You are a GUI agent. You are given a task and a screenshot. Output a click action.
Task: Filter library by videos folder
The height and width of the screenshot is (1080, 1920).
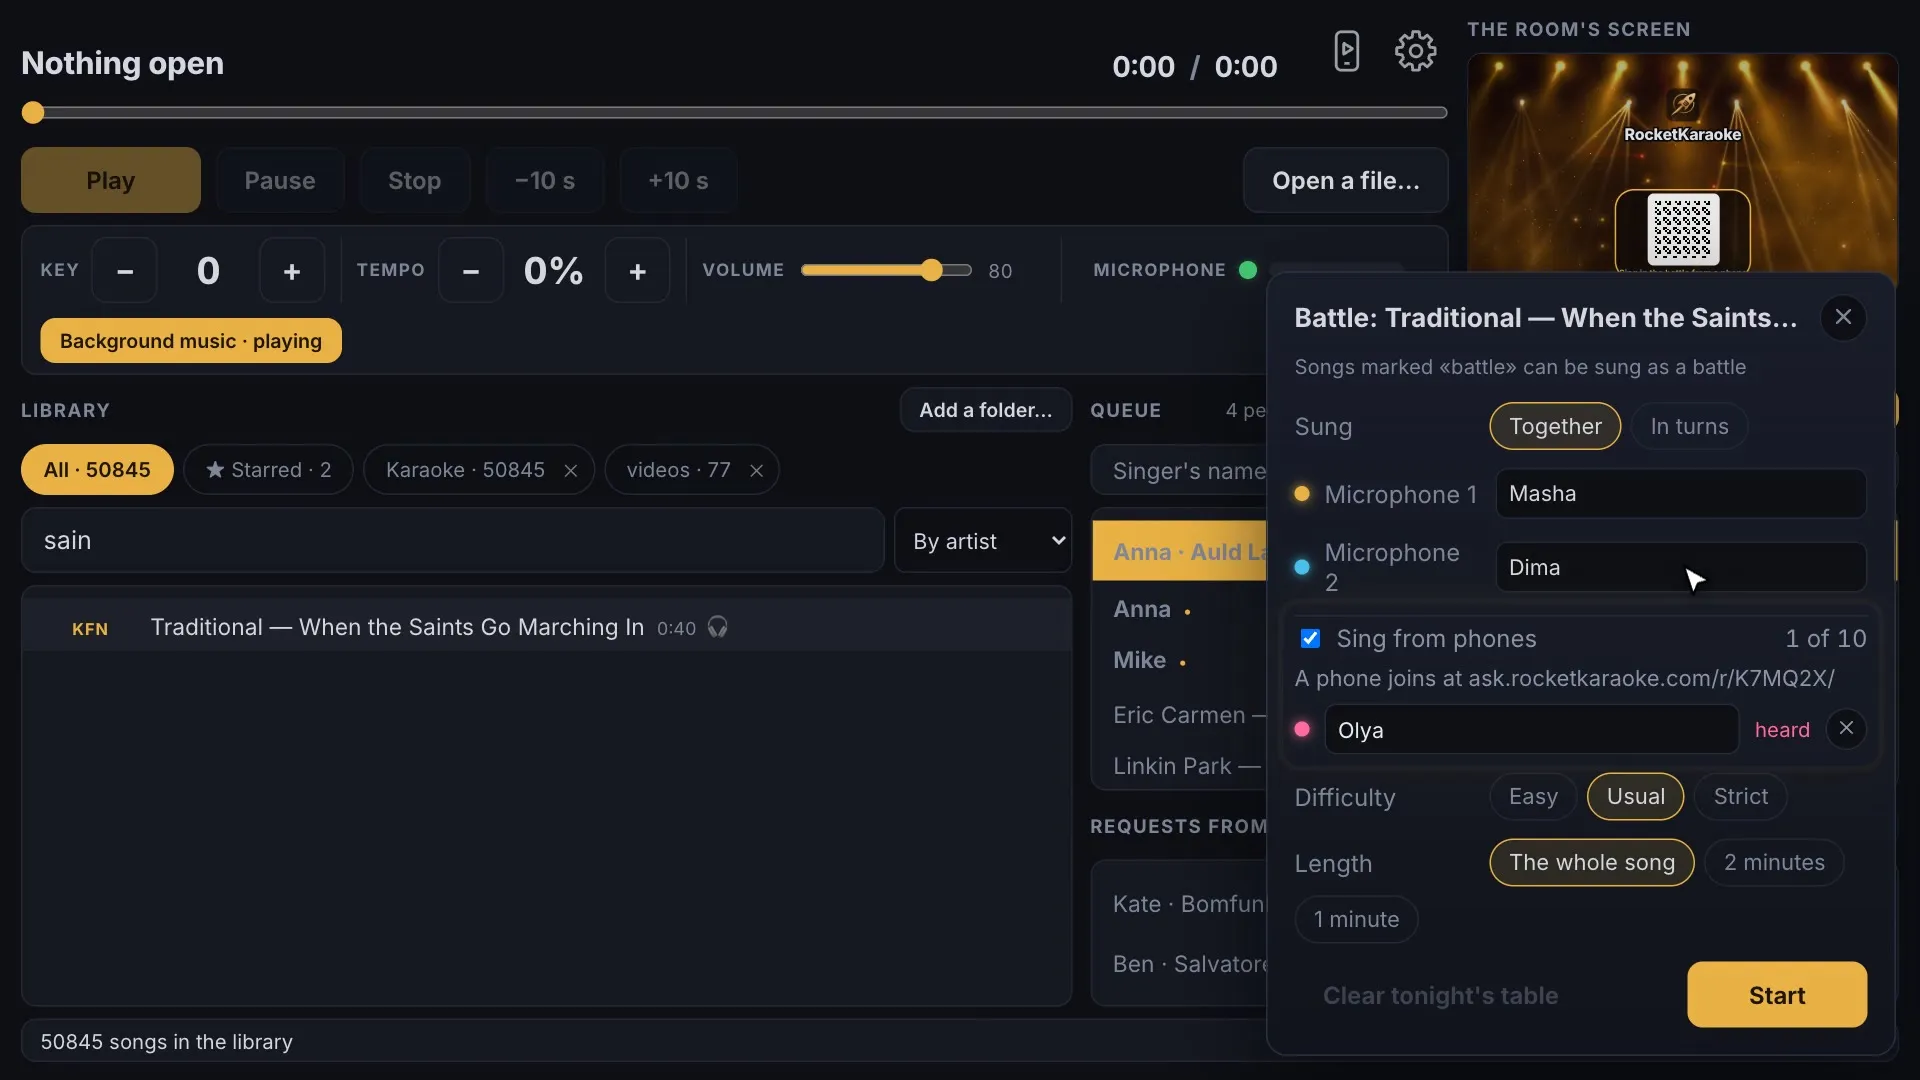click(x=678, y=470)
